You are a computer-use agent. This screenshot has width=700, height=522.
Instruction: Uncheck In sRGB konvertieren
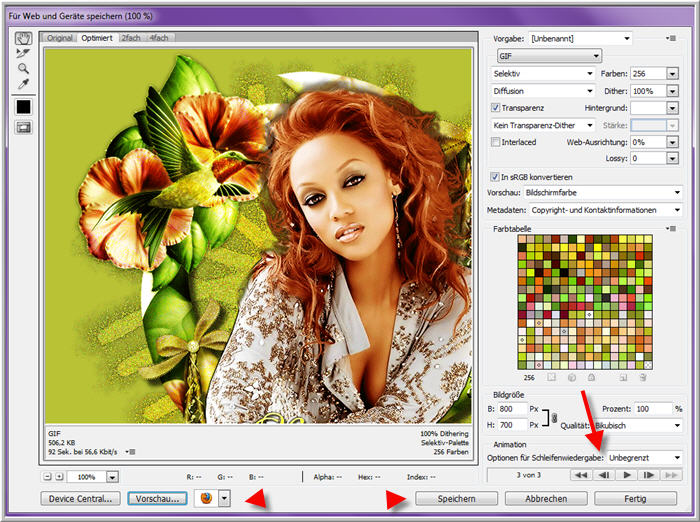pyautogui.click(x=495, y=177)
